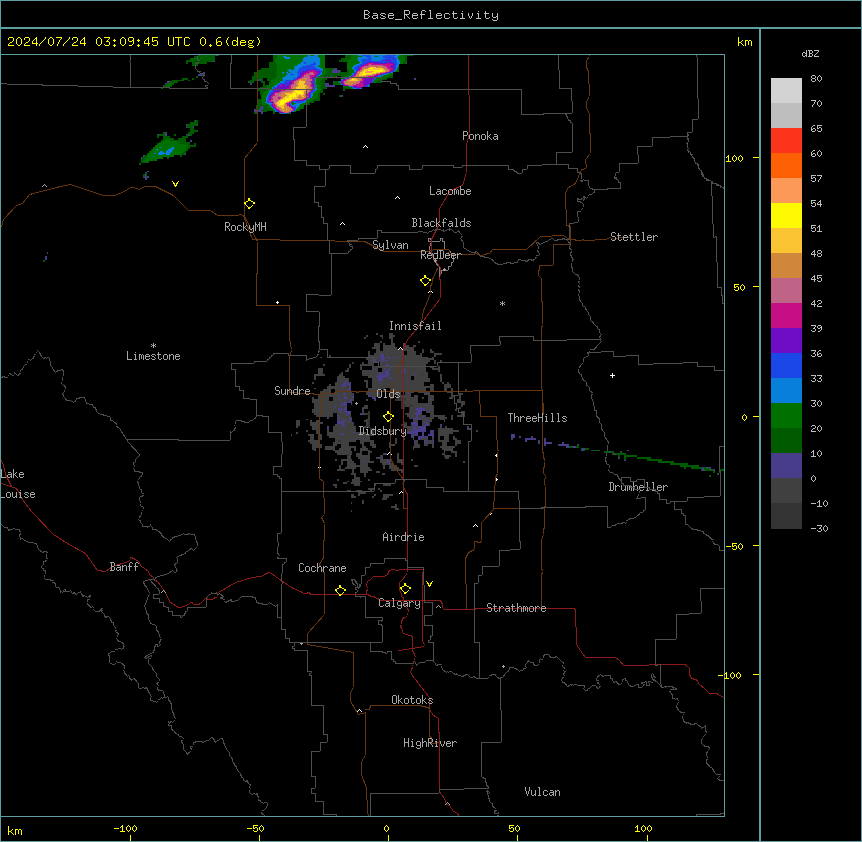Screen dimensions: 862x842
Task: Select the Drumheller town label
Action: coord(638,487)
